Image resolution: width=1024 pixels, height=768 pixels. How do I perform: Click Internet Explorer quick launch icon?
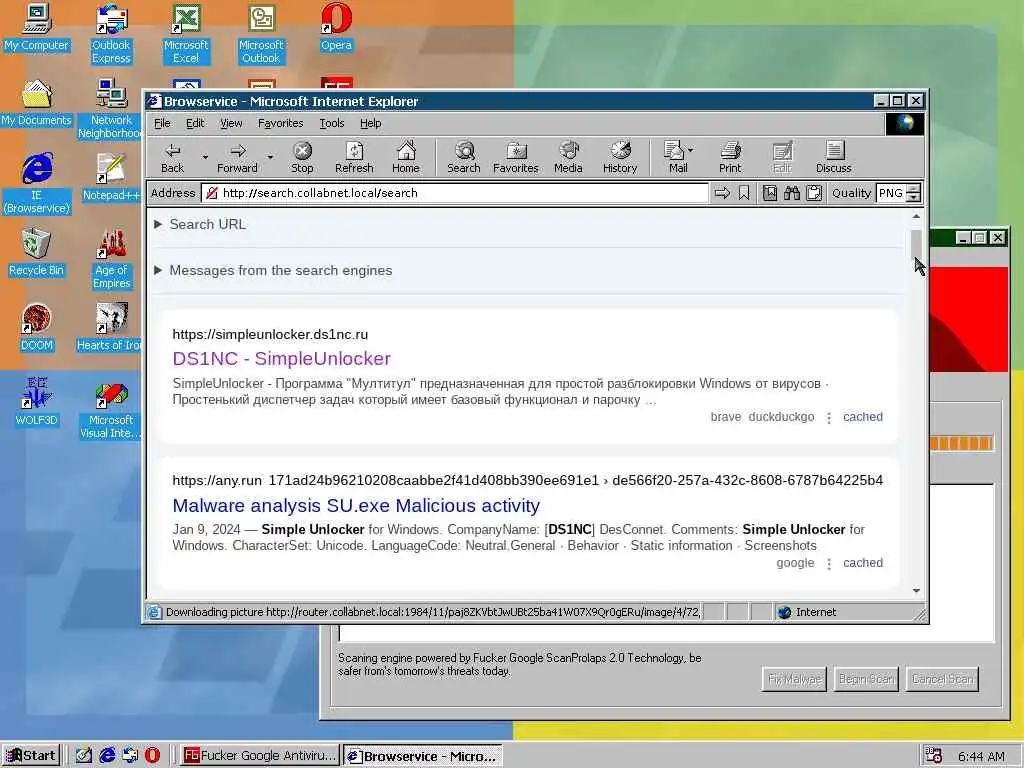(107, 756)
